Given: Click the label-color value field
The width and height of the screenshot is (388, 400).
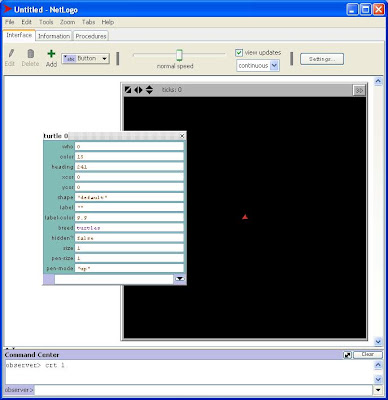Looking at the screenshot, I should pos(129,217).
